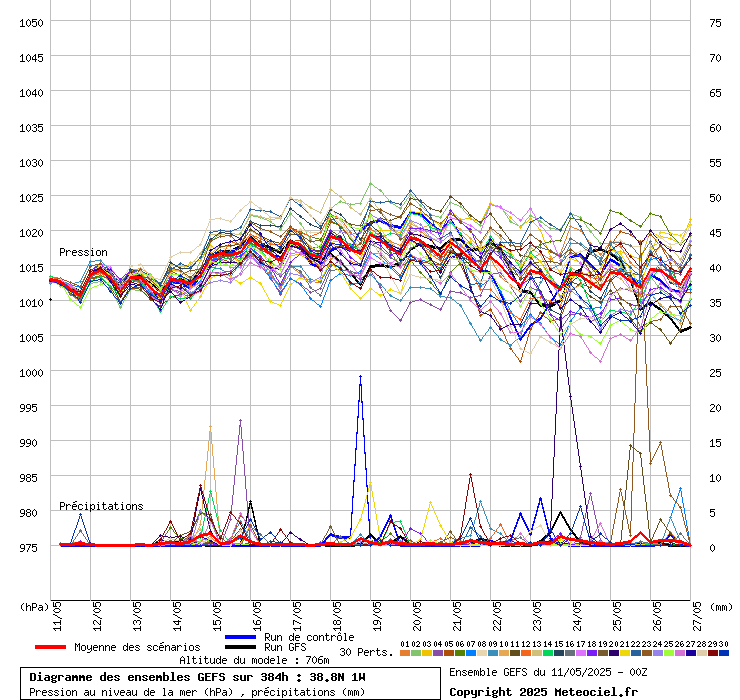Viewport: 740px width, 700px height.
Task: Click the 'Pression' label on the chart
Action: click(83, 253)
